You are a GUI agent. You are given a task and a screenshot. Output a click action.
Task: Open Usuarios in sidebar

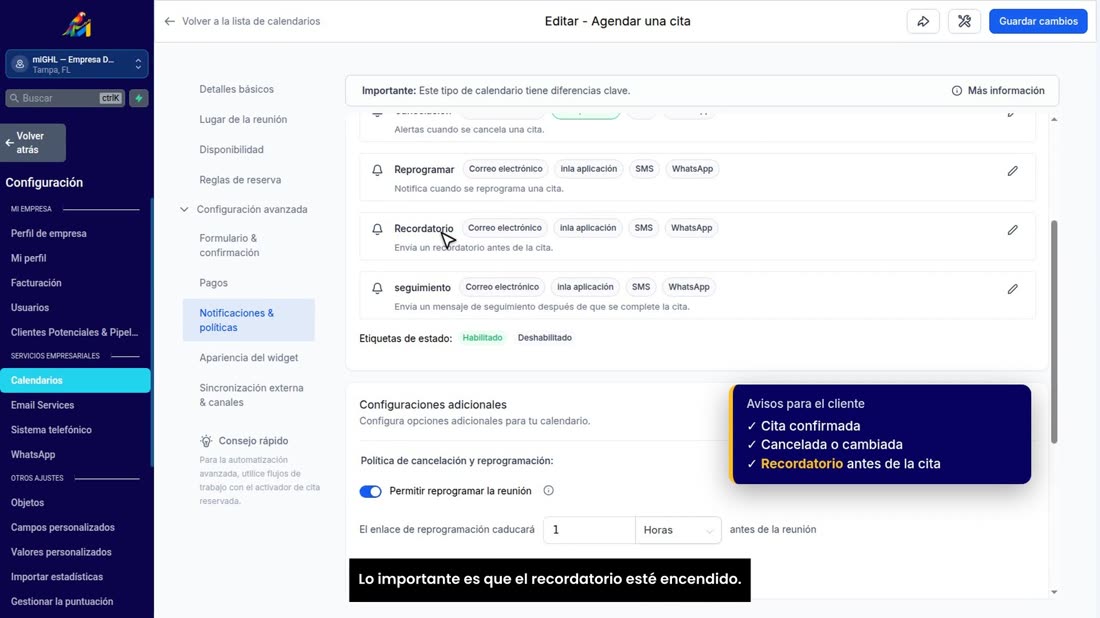(29, 307)
